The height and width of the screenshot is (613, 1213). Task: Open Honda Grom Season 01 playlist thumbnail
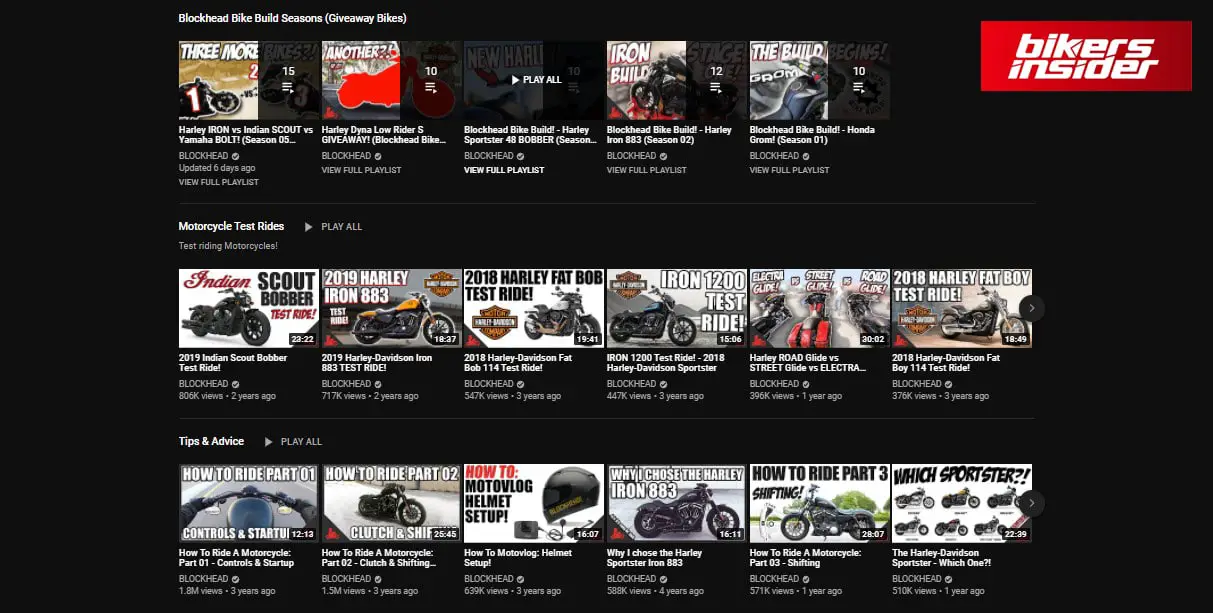(819, 80)
